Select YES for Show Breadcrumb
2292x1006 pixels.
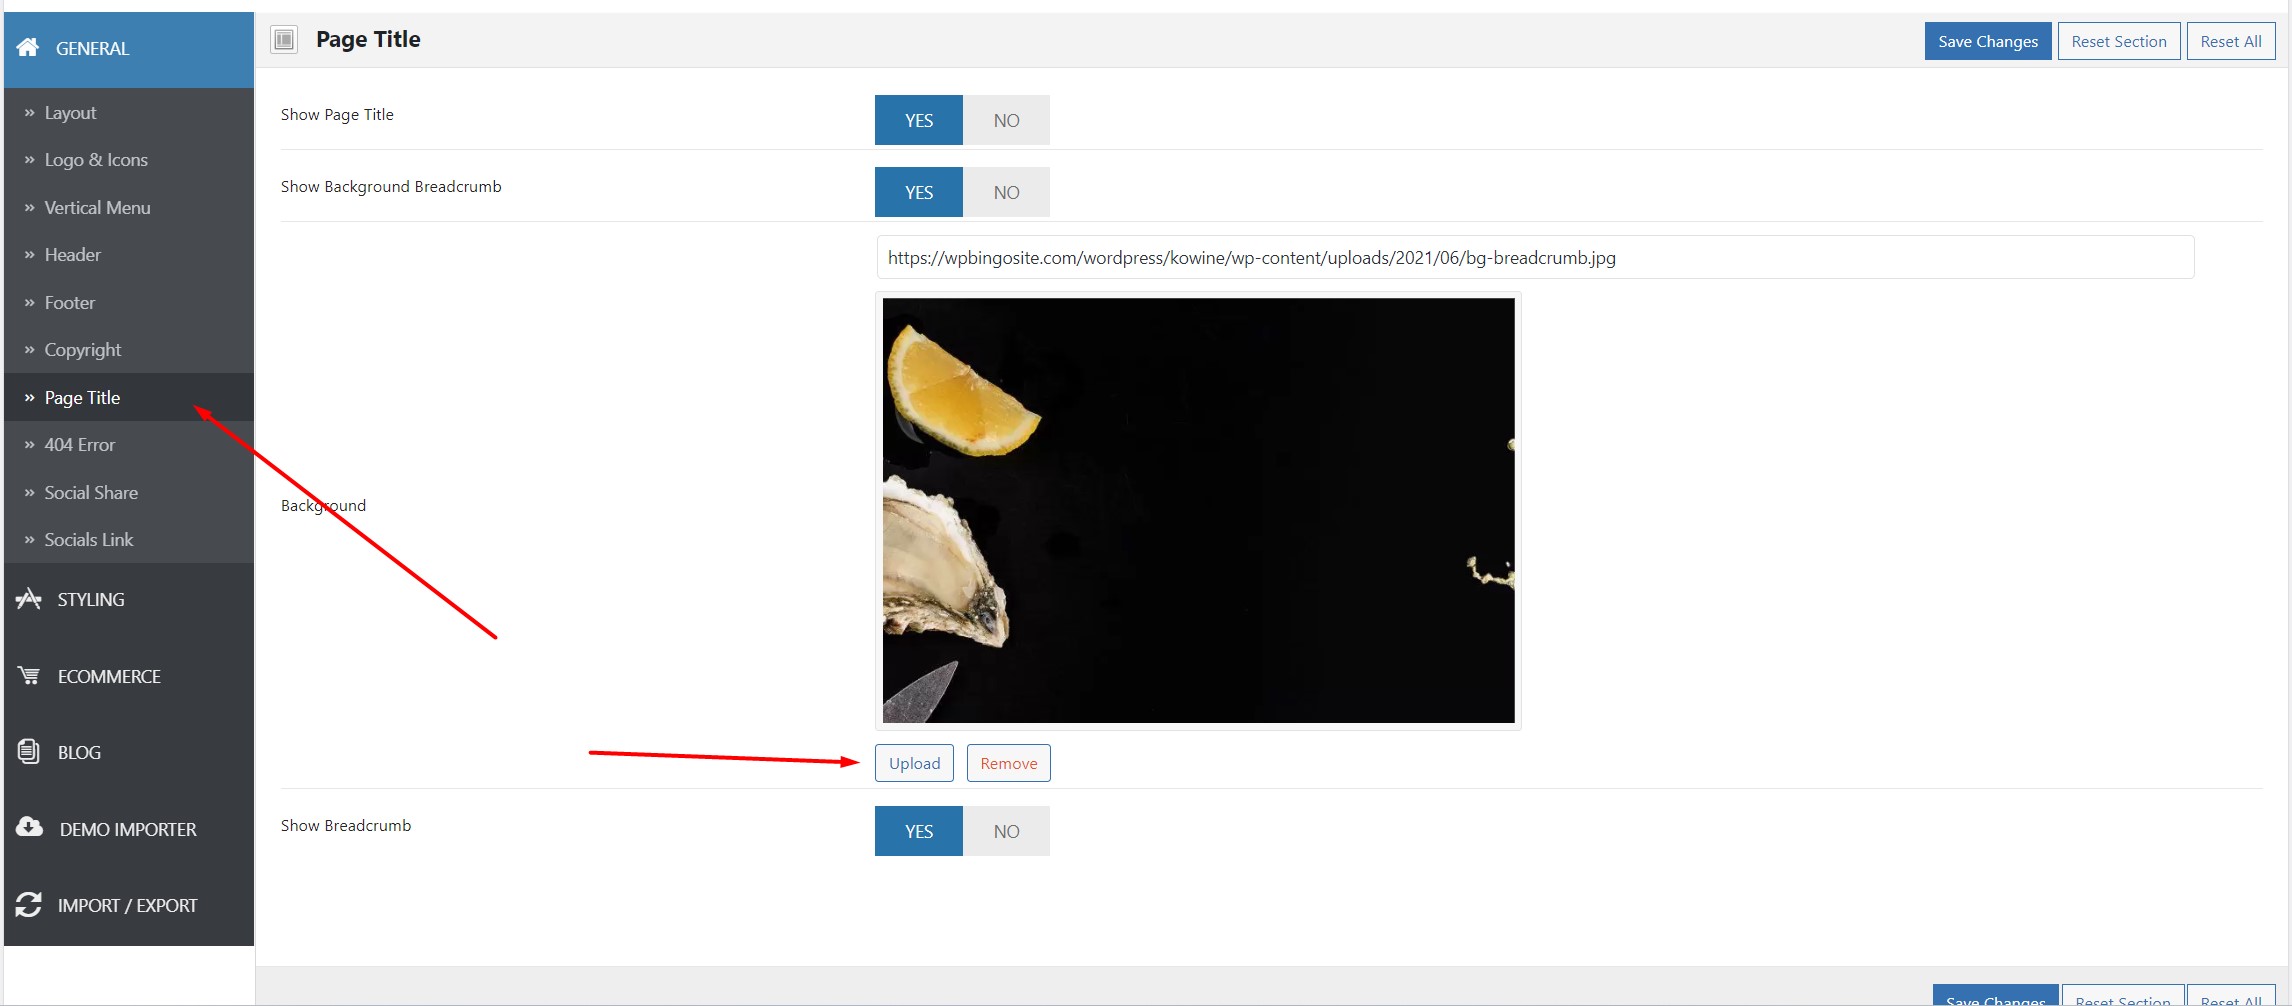click(x=919, y=831)
